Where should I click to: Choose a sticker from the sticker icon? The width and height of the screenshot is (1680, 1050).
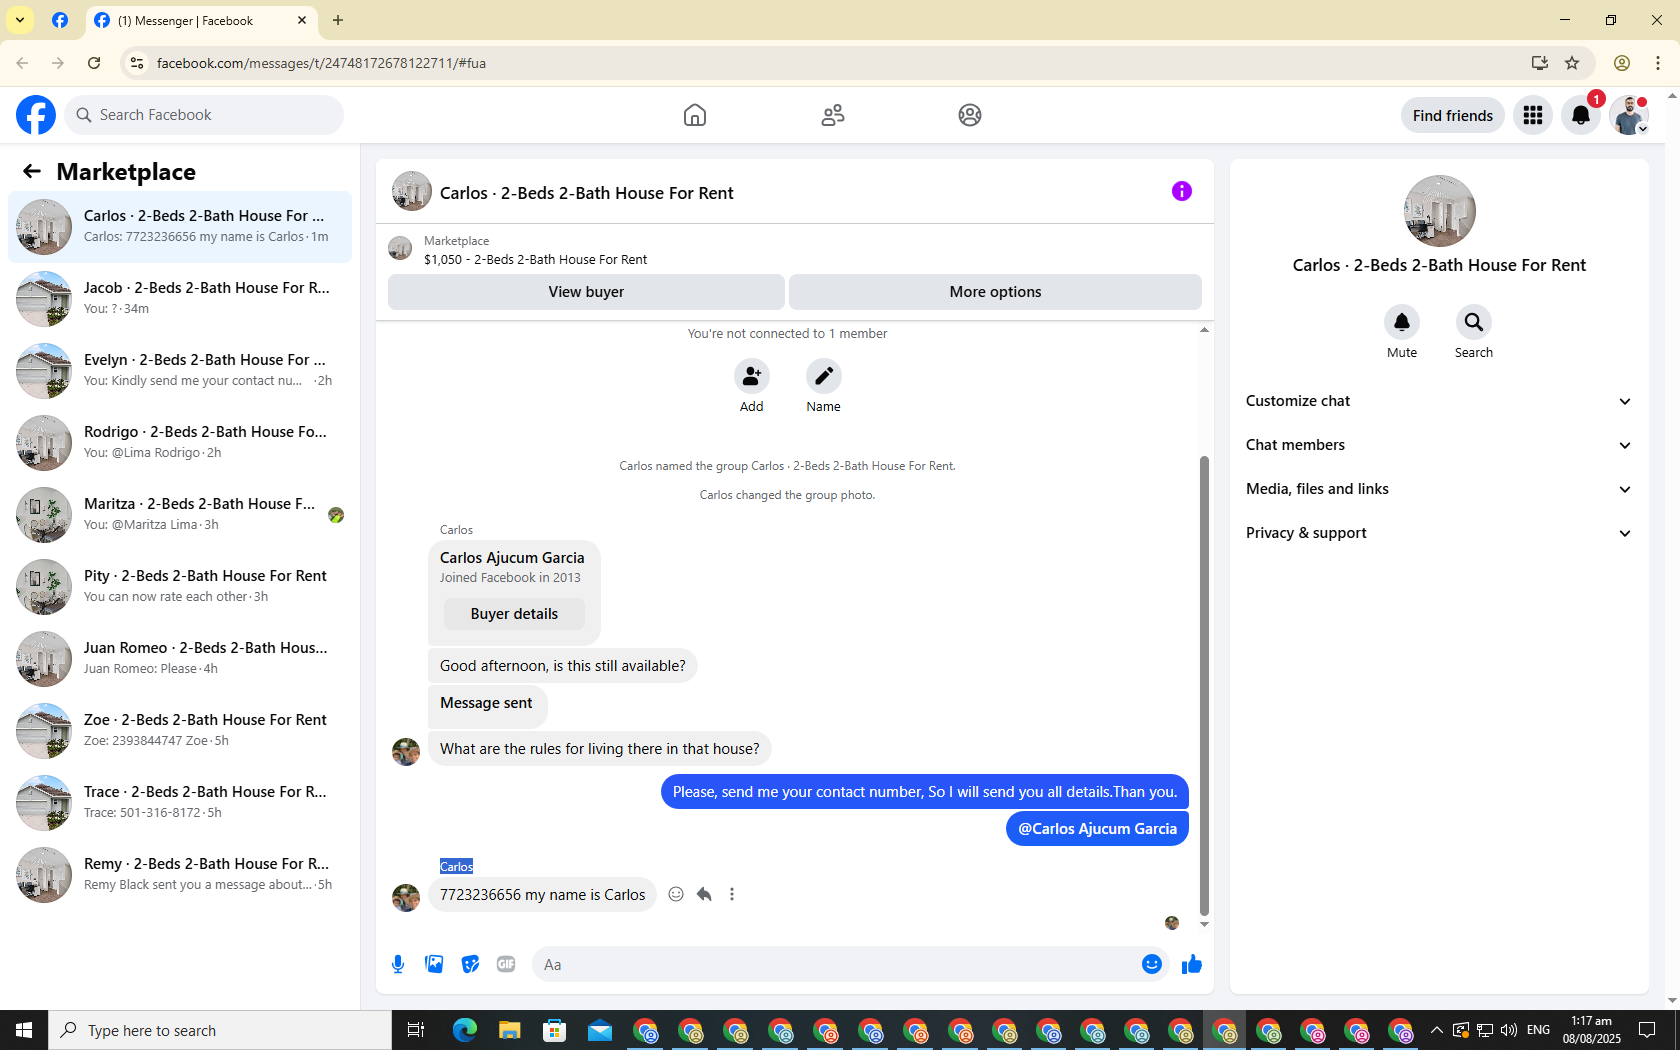click(470, 964)
